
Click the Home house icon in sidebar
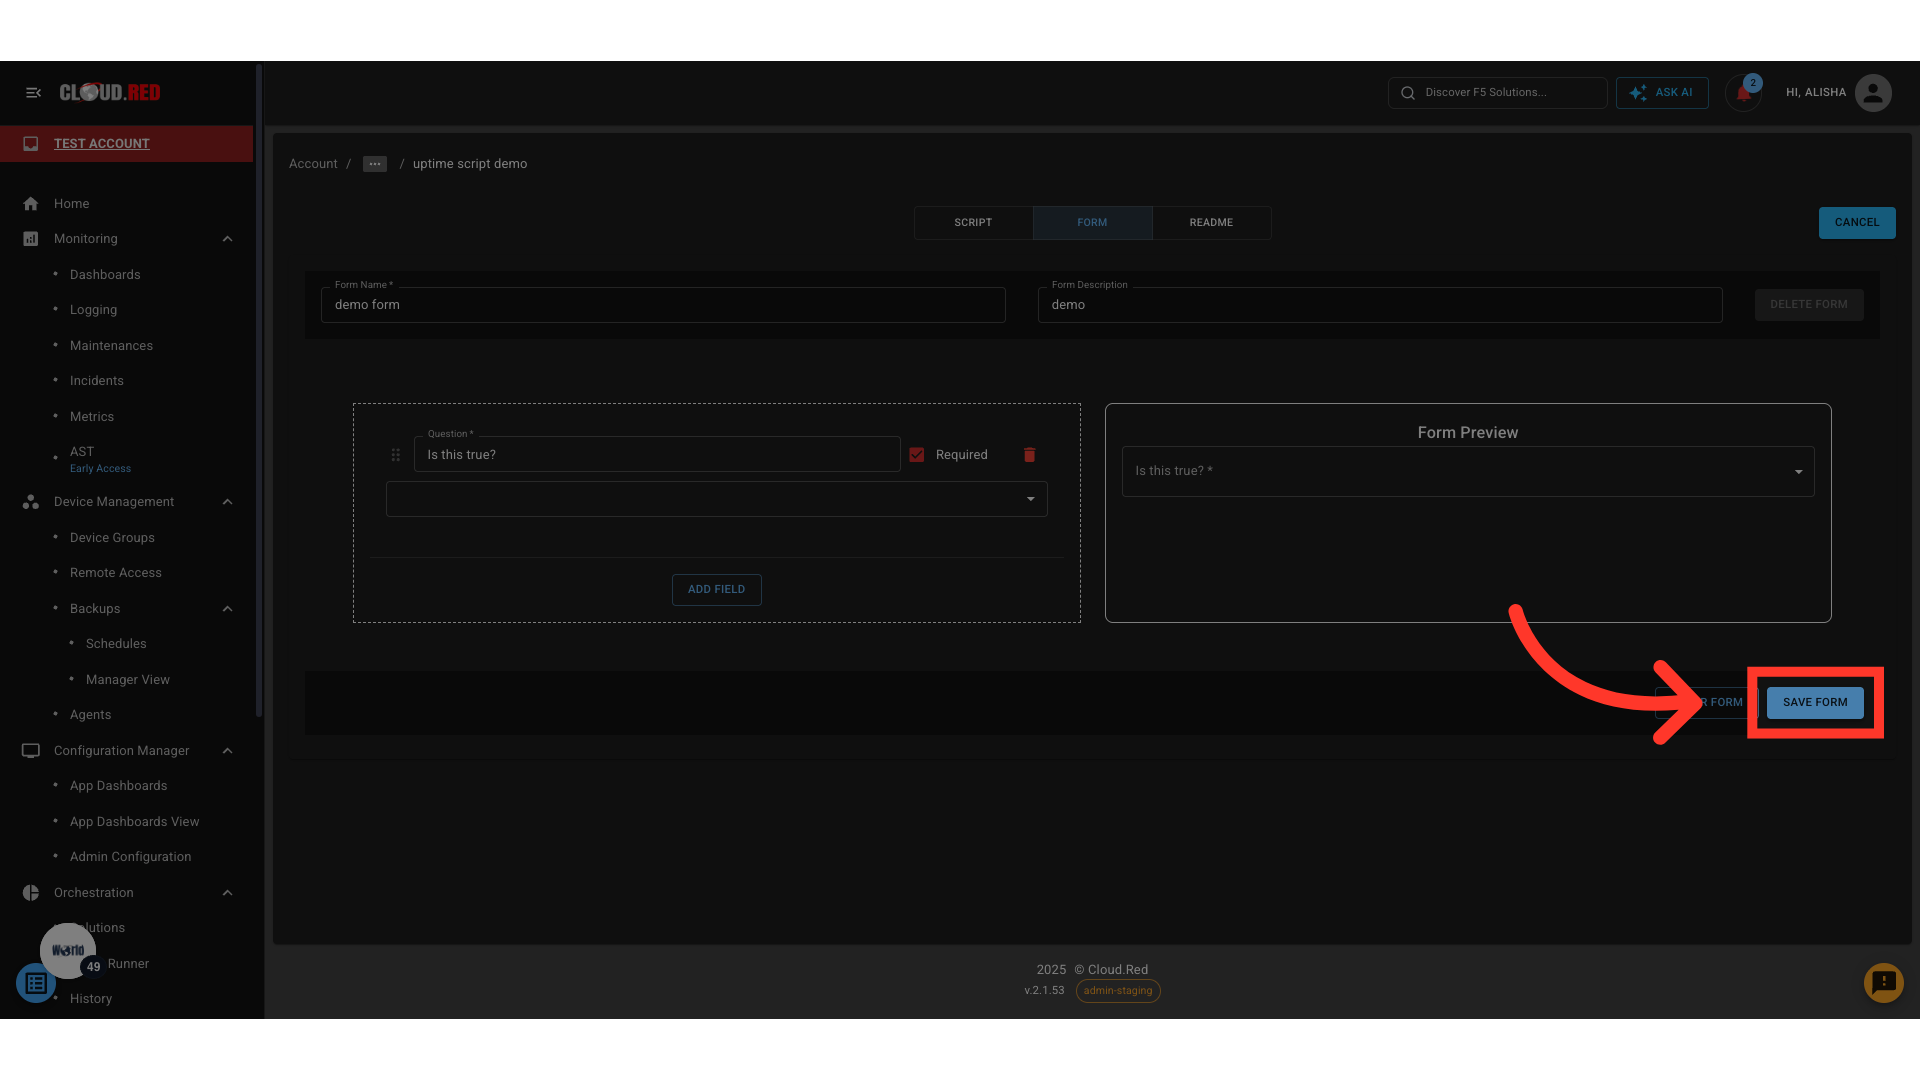pyautogui.click(x=31, y=204)
